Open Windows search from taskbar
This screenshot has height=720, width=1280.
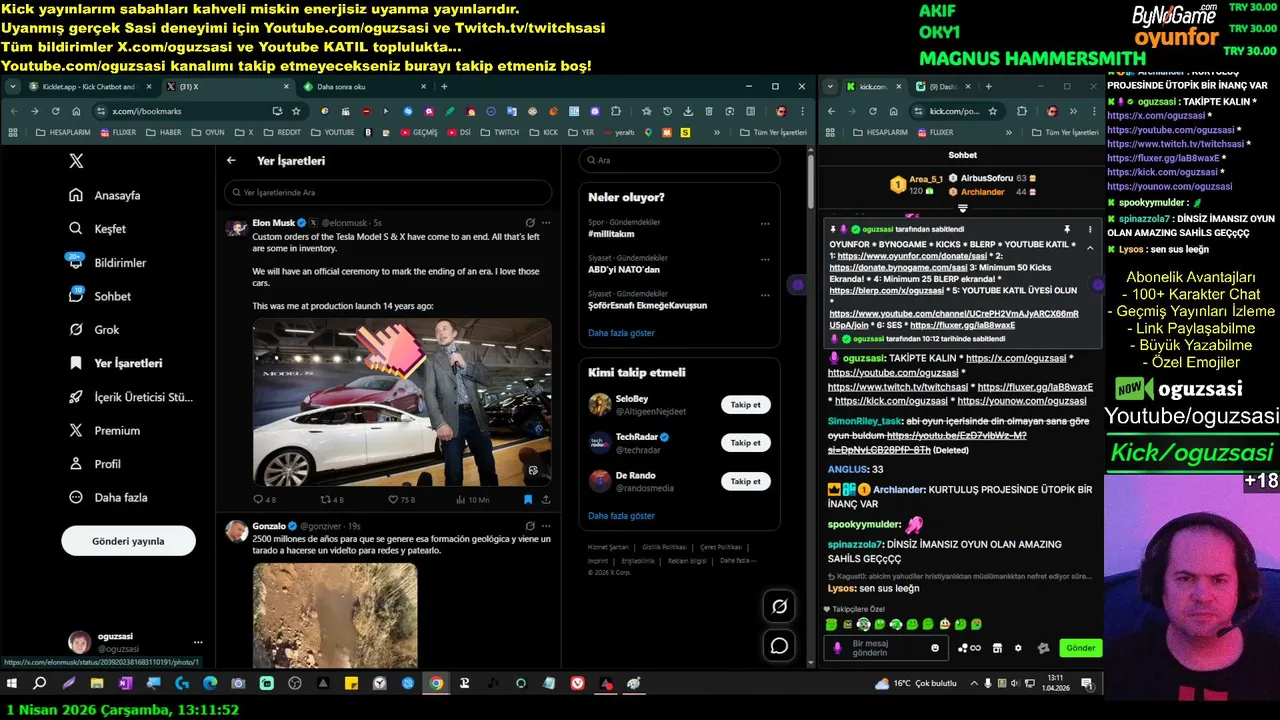click(40, 684)
